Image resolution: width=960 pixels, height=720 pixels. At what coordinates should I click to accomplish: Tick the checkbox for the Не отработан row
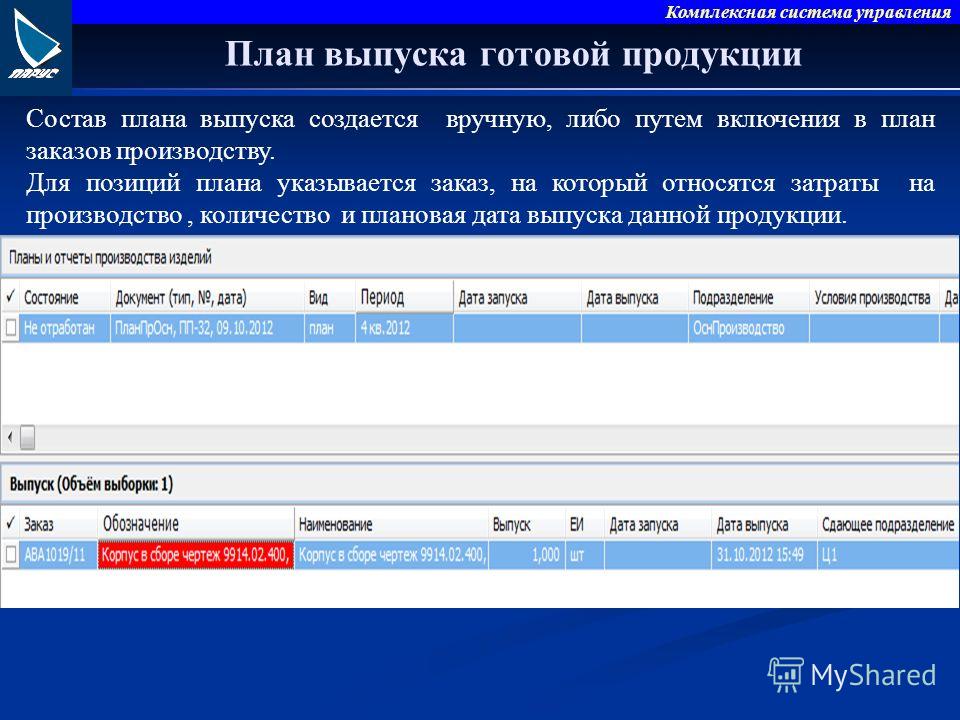tap(10, 328)
